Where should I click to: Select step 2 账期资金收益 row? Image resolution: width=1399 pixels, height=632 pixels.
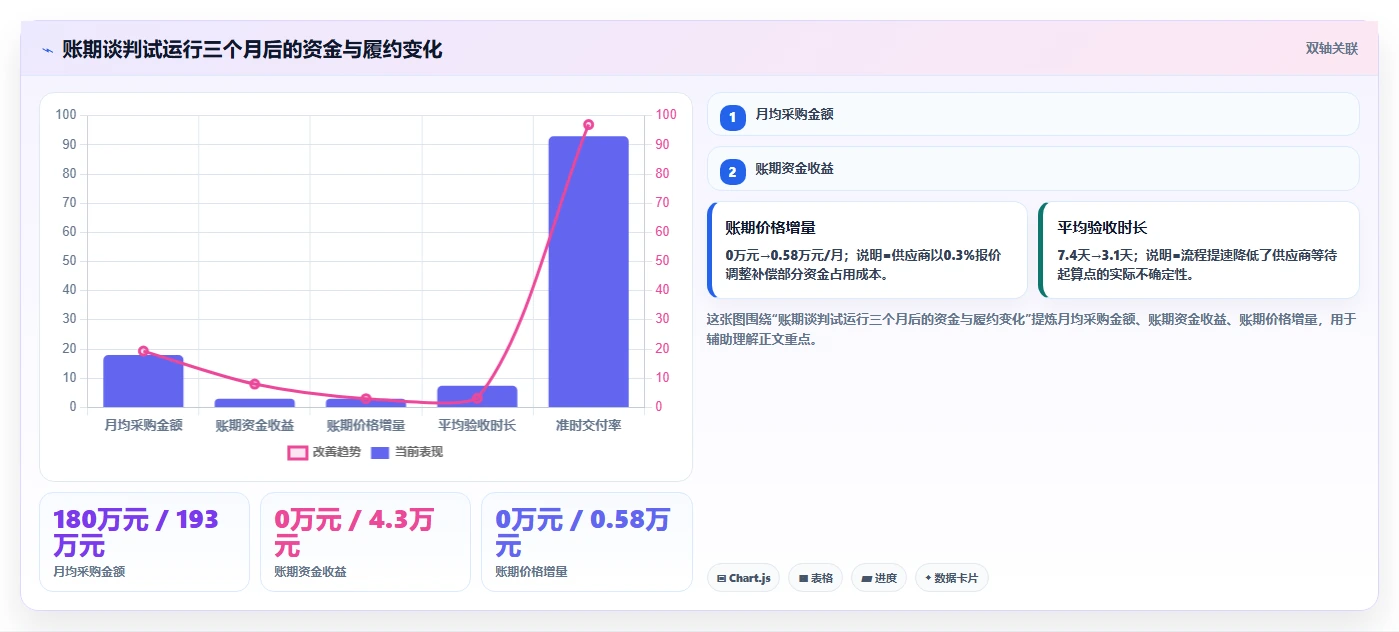(1033, 168)
